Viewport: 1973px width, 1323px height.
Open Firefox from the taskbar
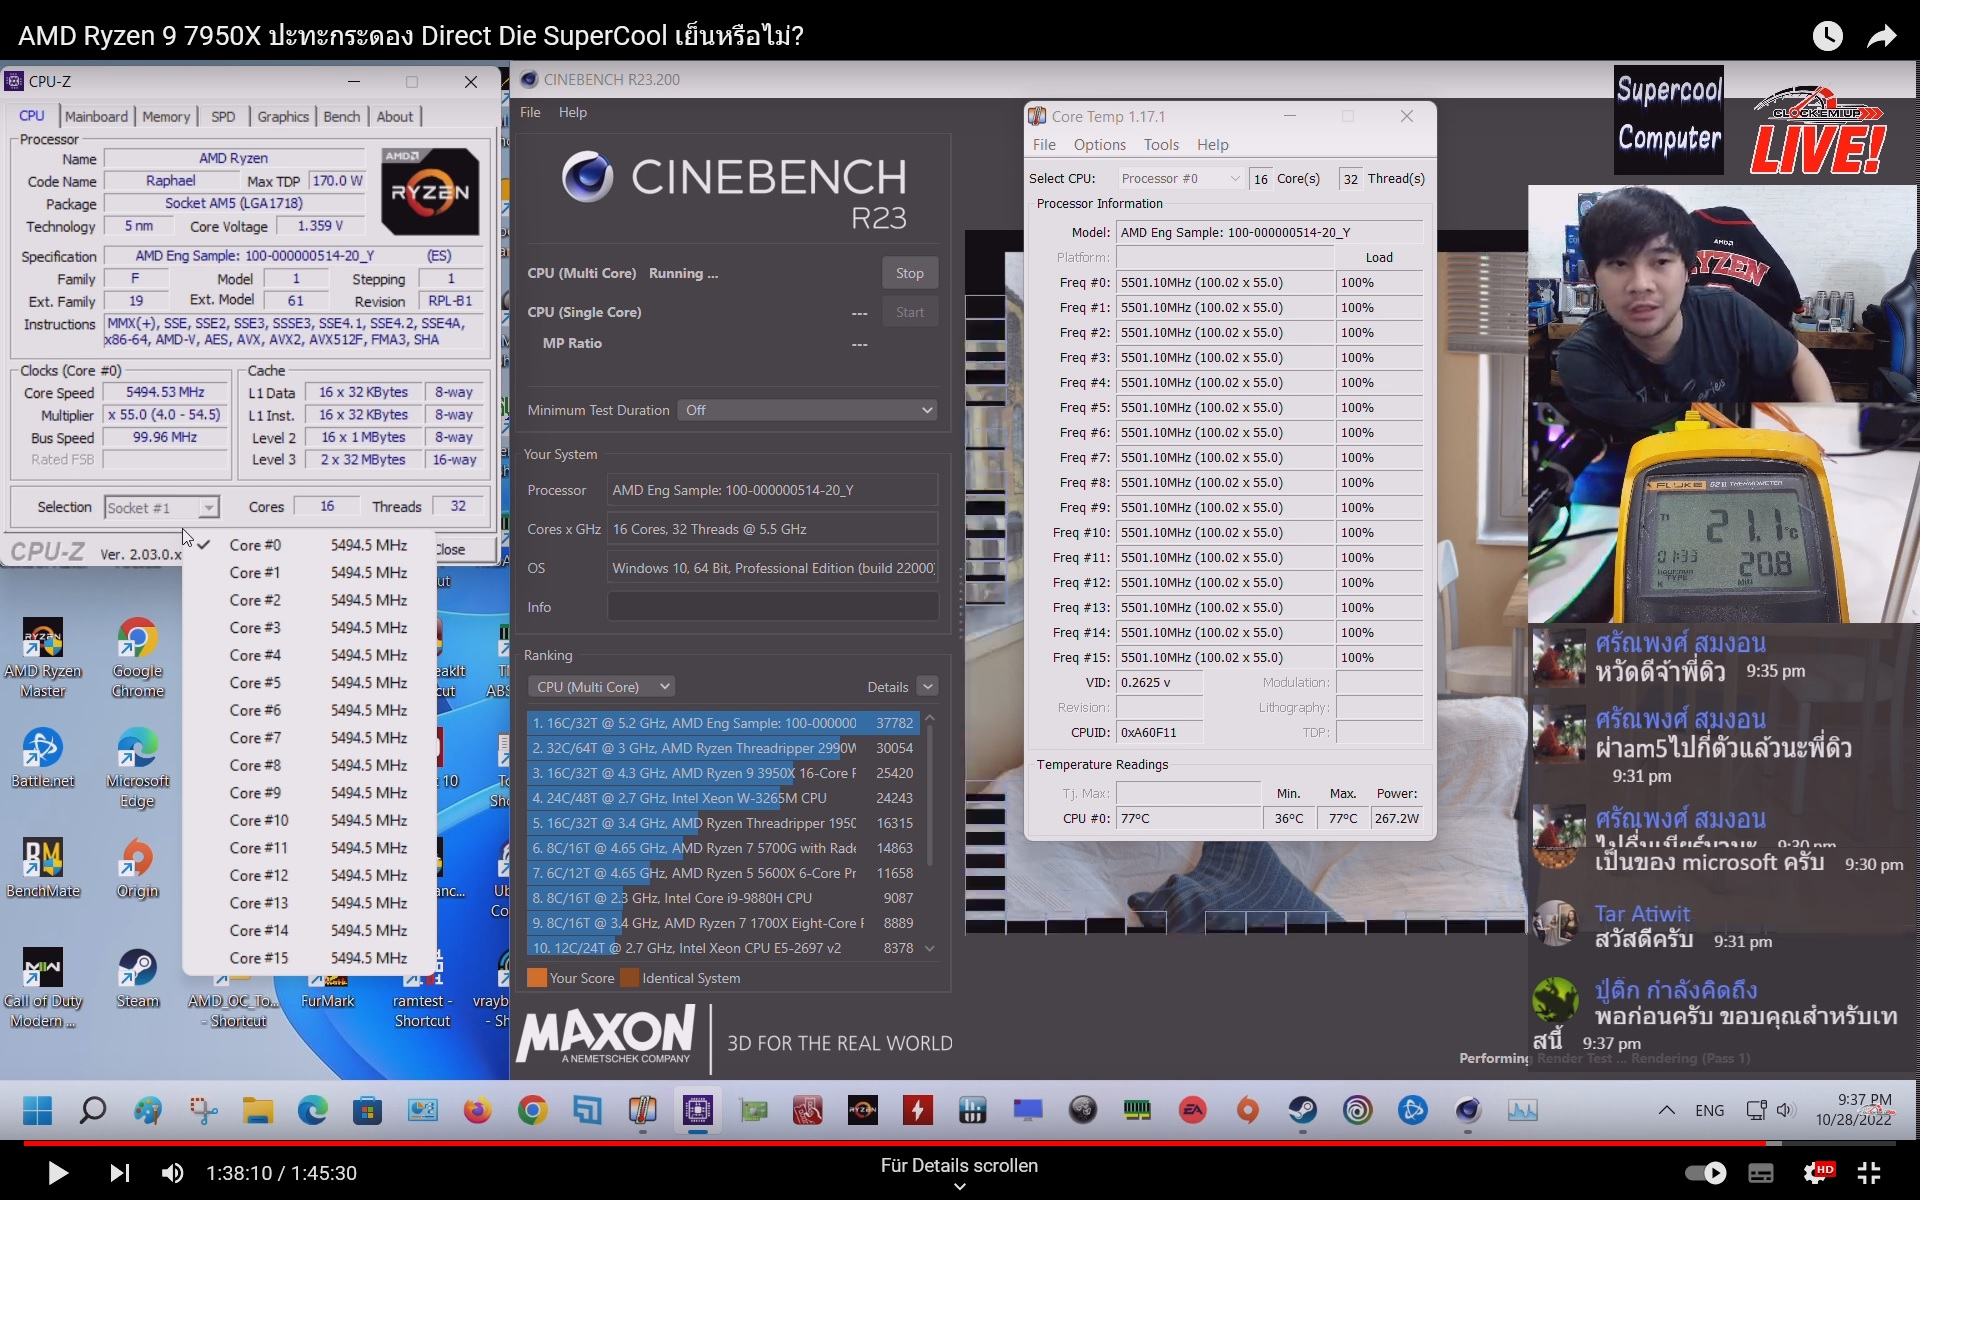pyautogui.click(x=477, y=1110)
